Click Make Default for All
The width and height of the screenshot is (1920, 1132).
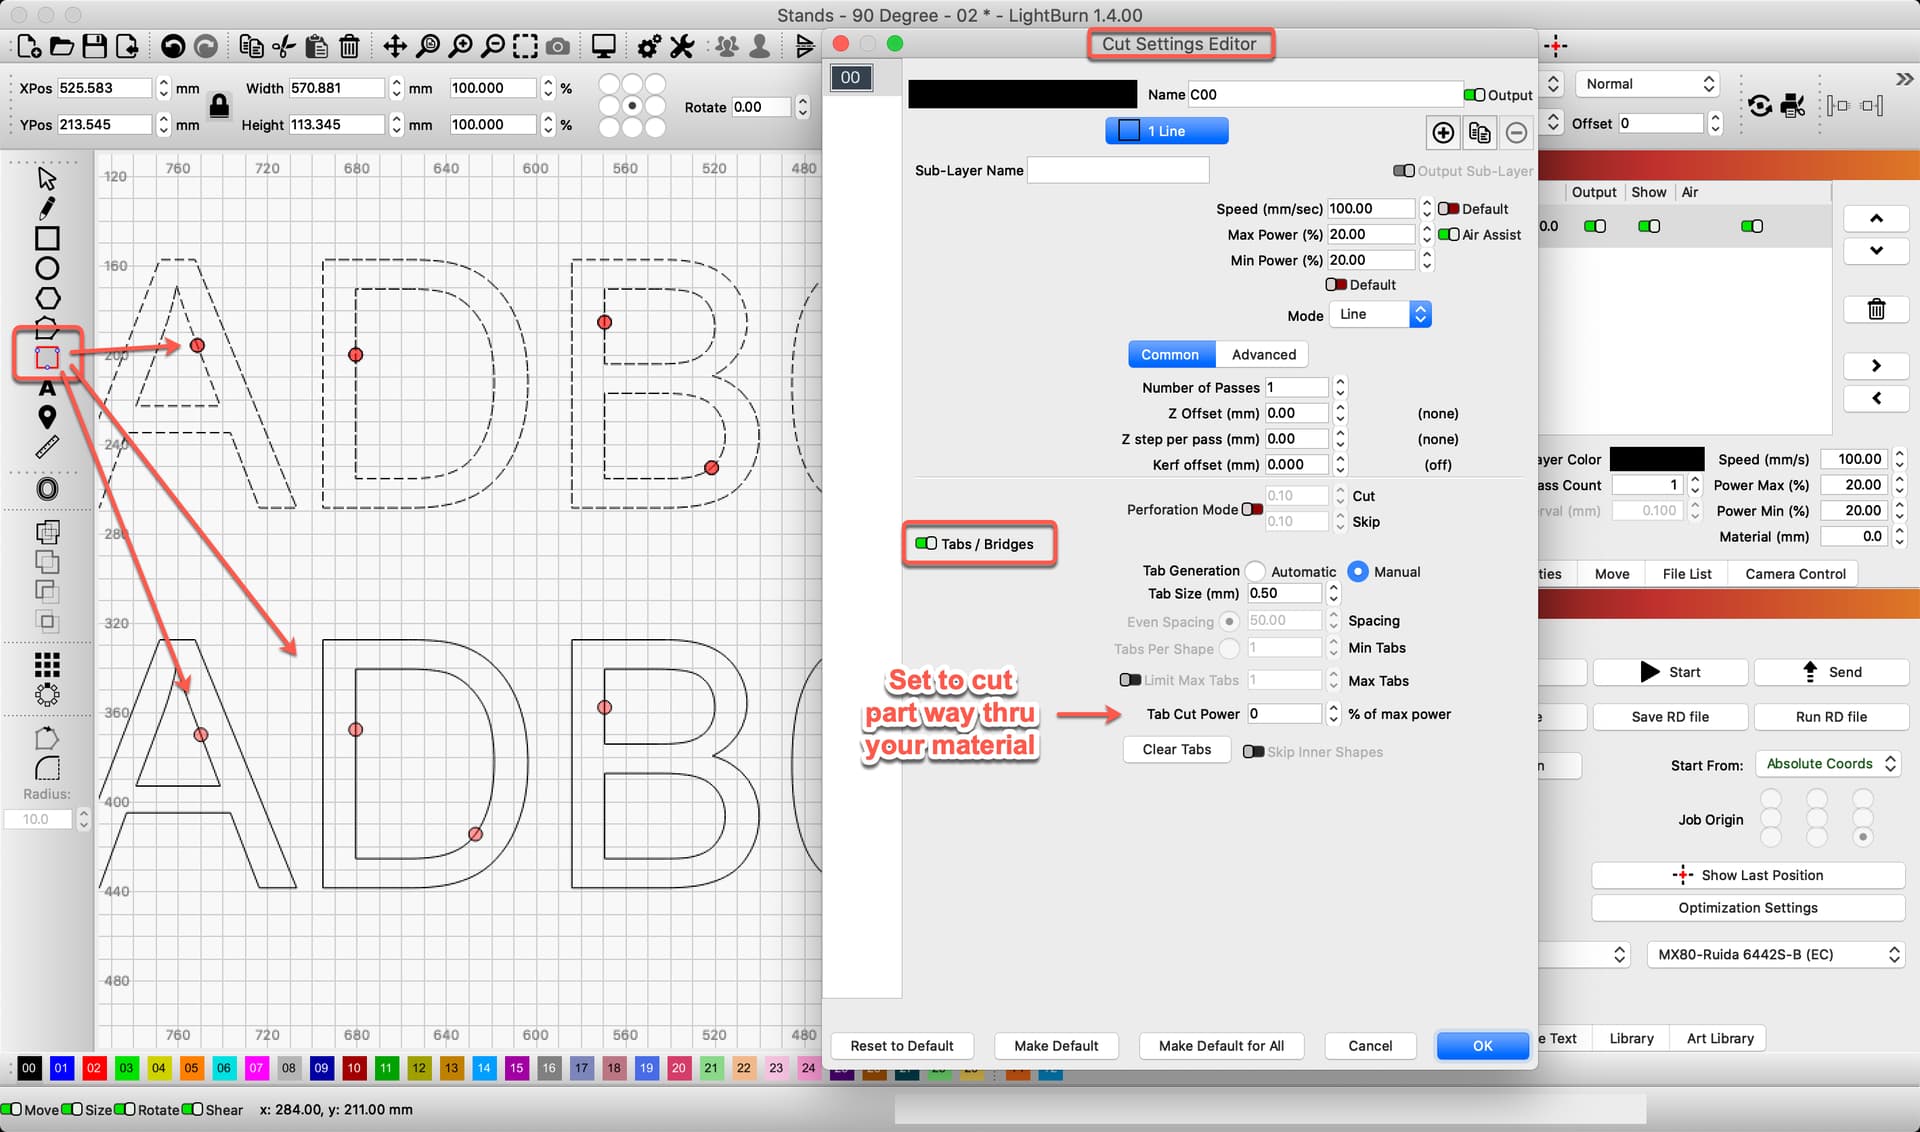pos(1221,1046)
